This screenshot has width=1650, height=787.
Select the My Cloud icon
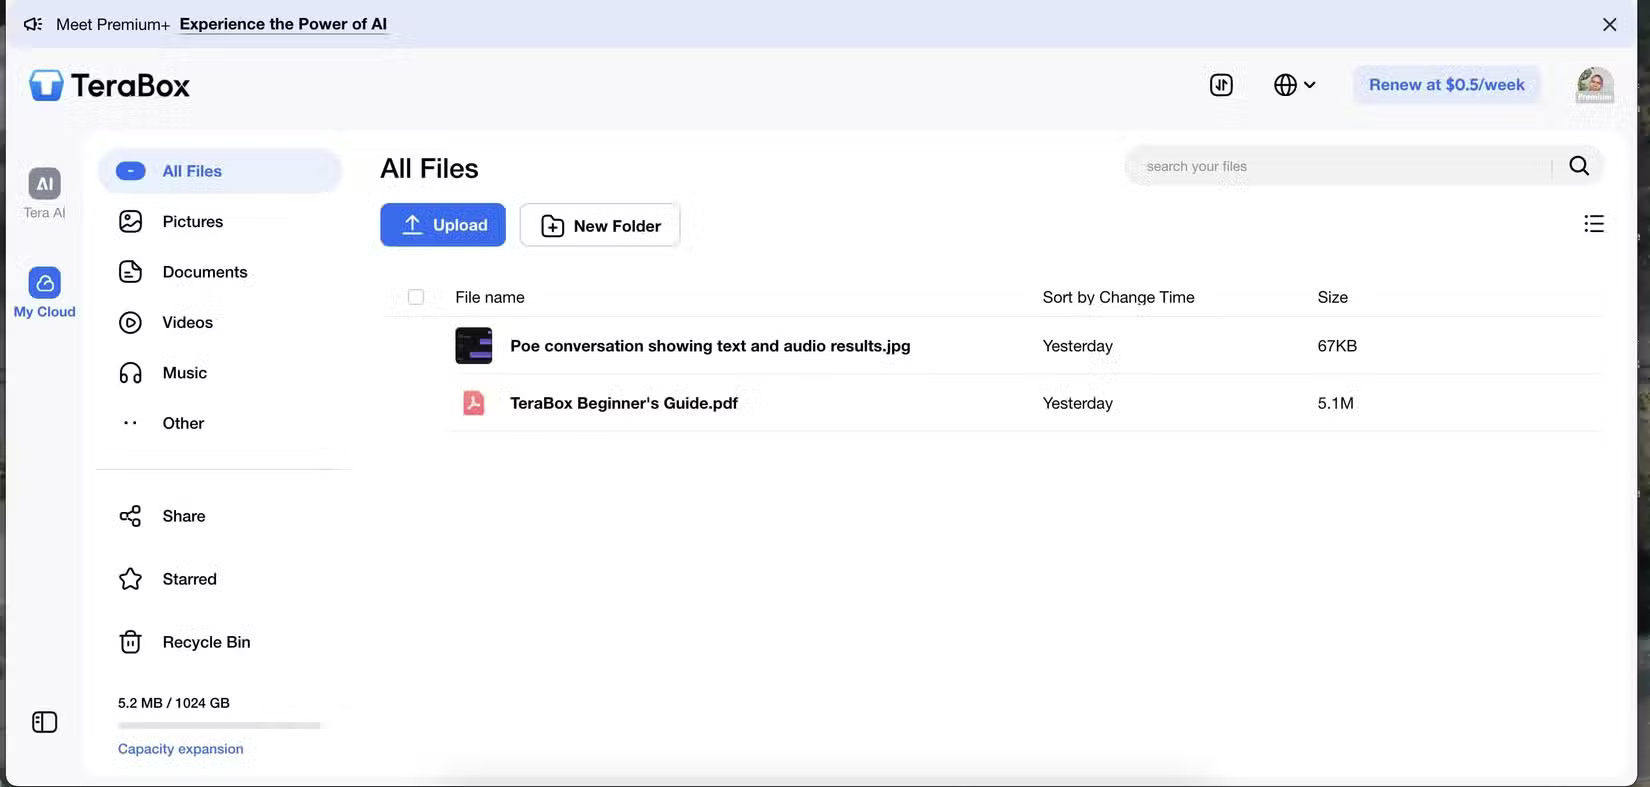44,283
